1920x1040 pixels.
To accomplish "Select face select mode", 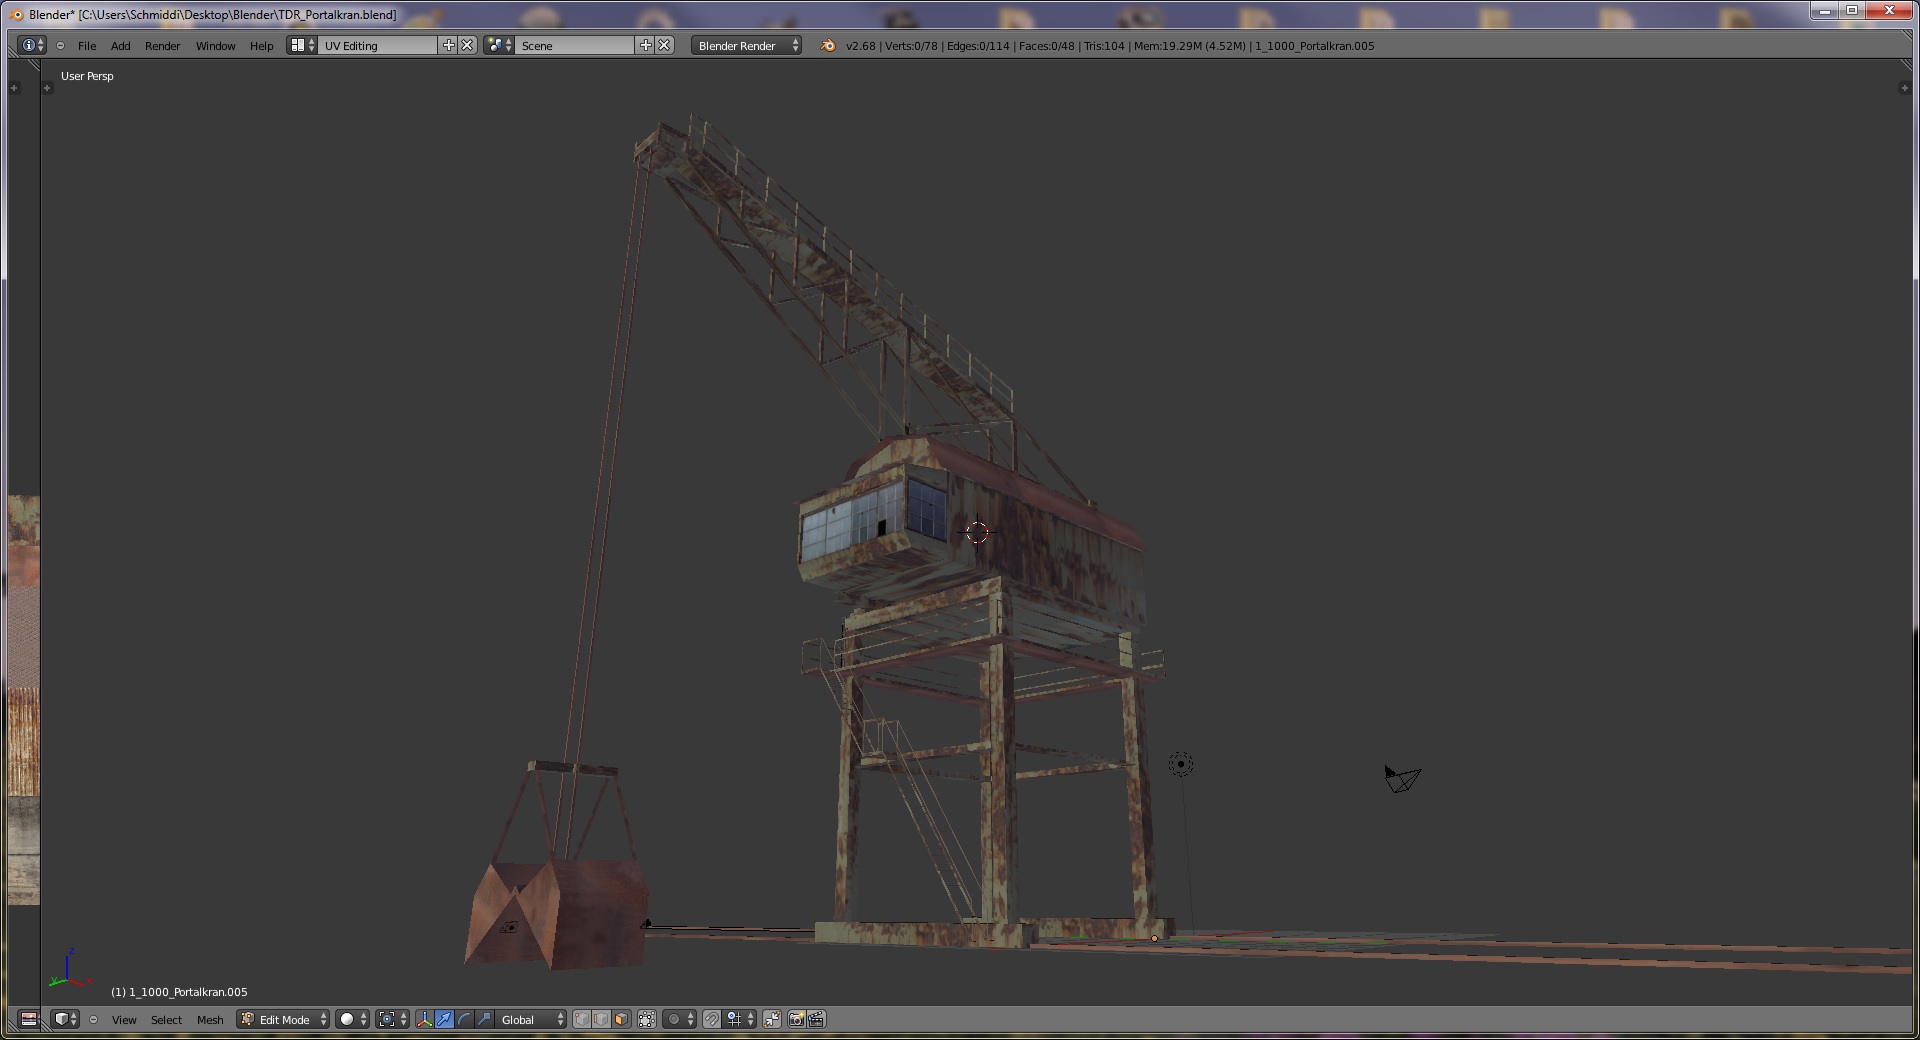I will [621, 1019].
